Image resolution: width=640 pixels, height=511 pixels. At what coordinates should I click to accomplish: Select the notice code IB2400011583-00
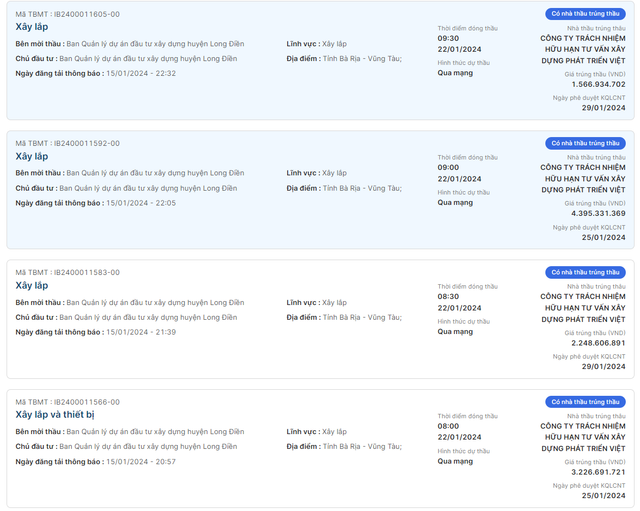[86, 272]
